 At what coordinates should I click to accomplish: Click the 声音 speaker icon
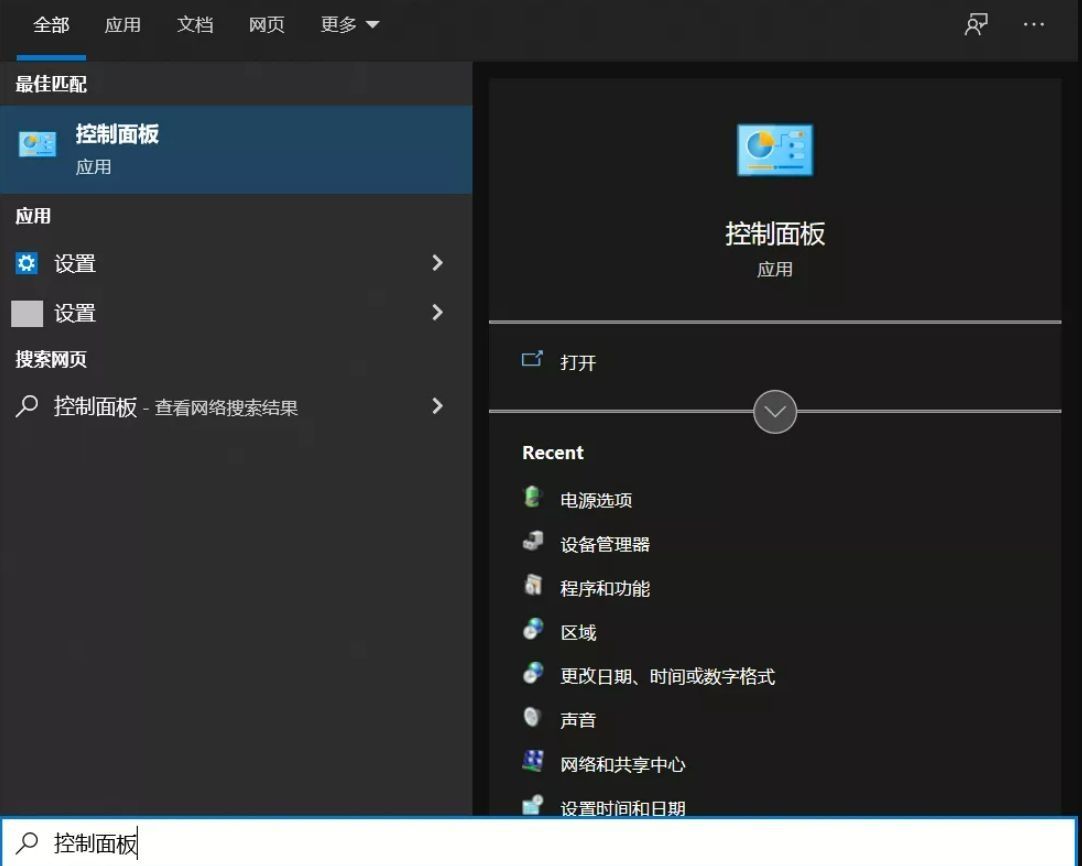coord(532,718)
